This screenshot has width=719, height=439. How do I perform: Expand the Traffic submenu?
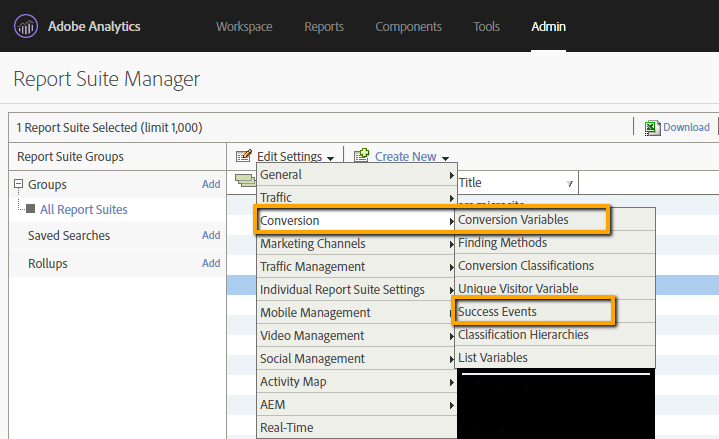357,197
